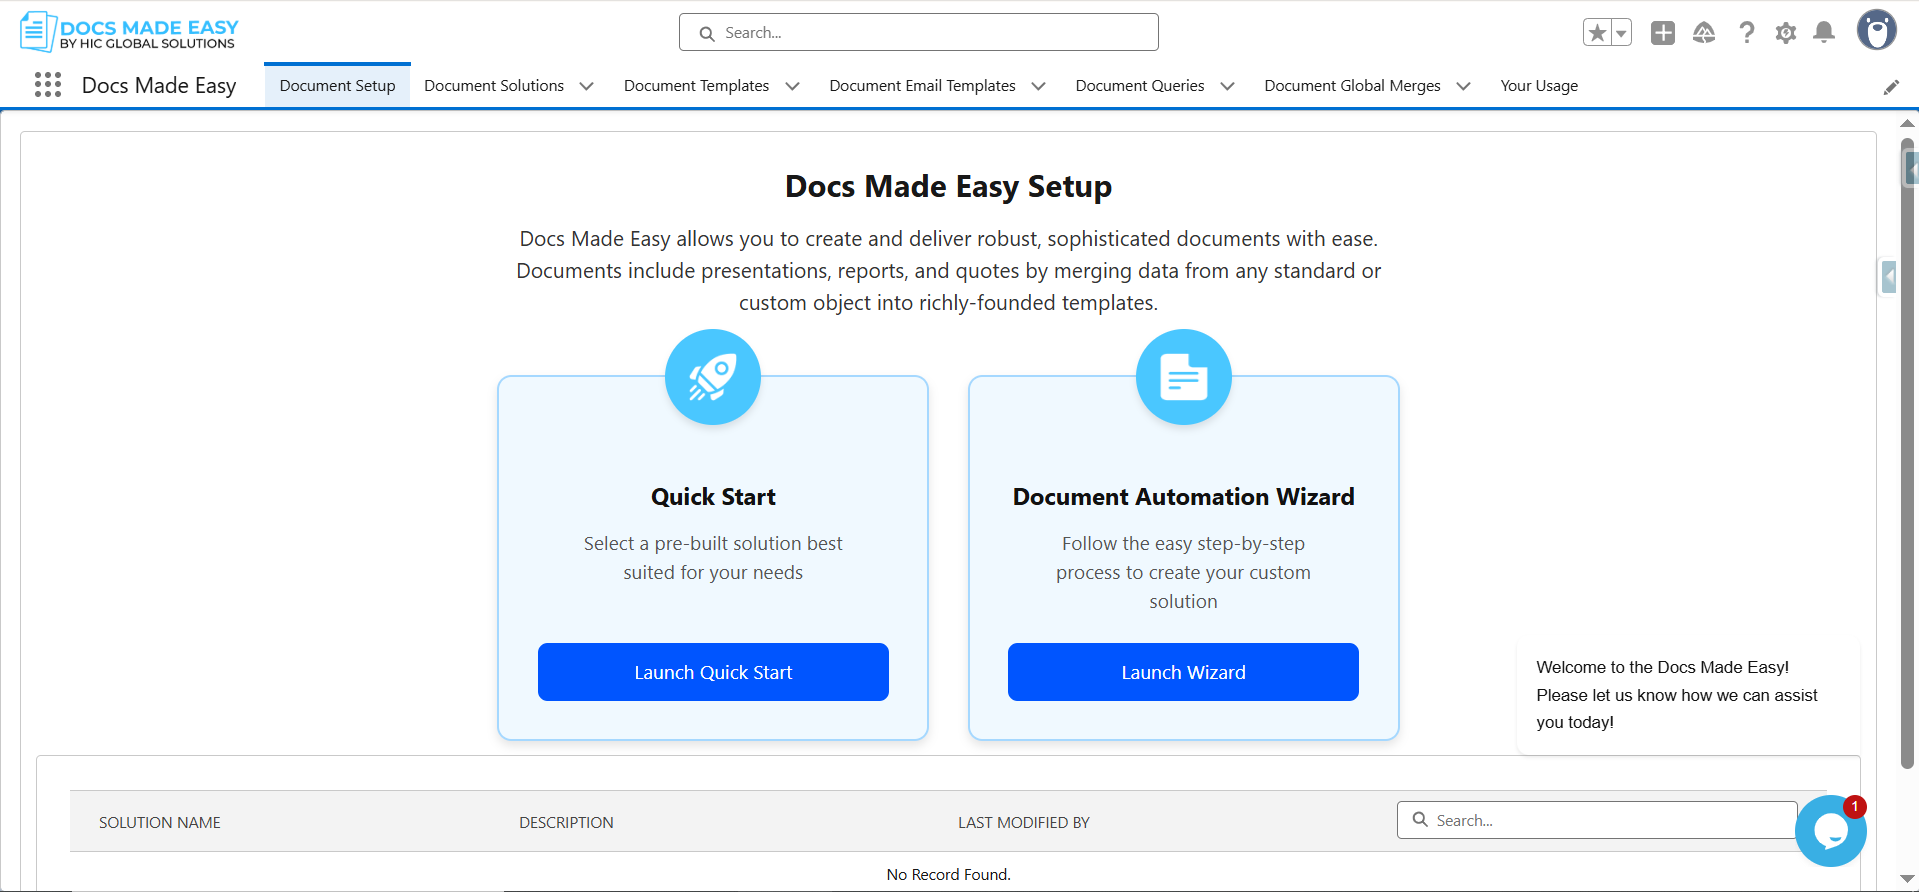Click the Docs Made Easy app name
The width and height of the screenshot is (1919, 892).
[x=159, y=86]
